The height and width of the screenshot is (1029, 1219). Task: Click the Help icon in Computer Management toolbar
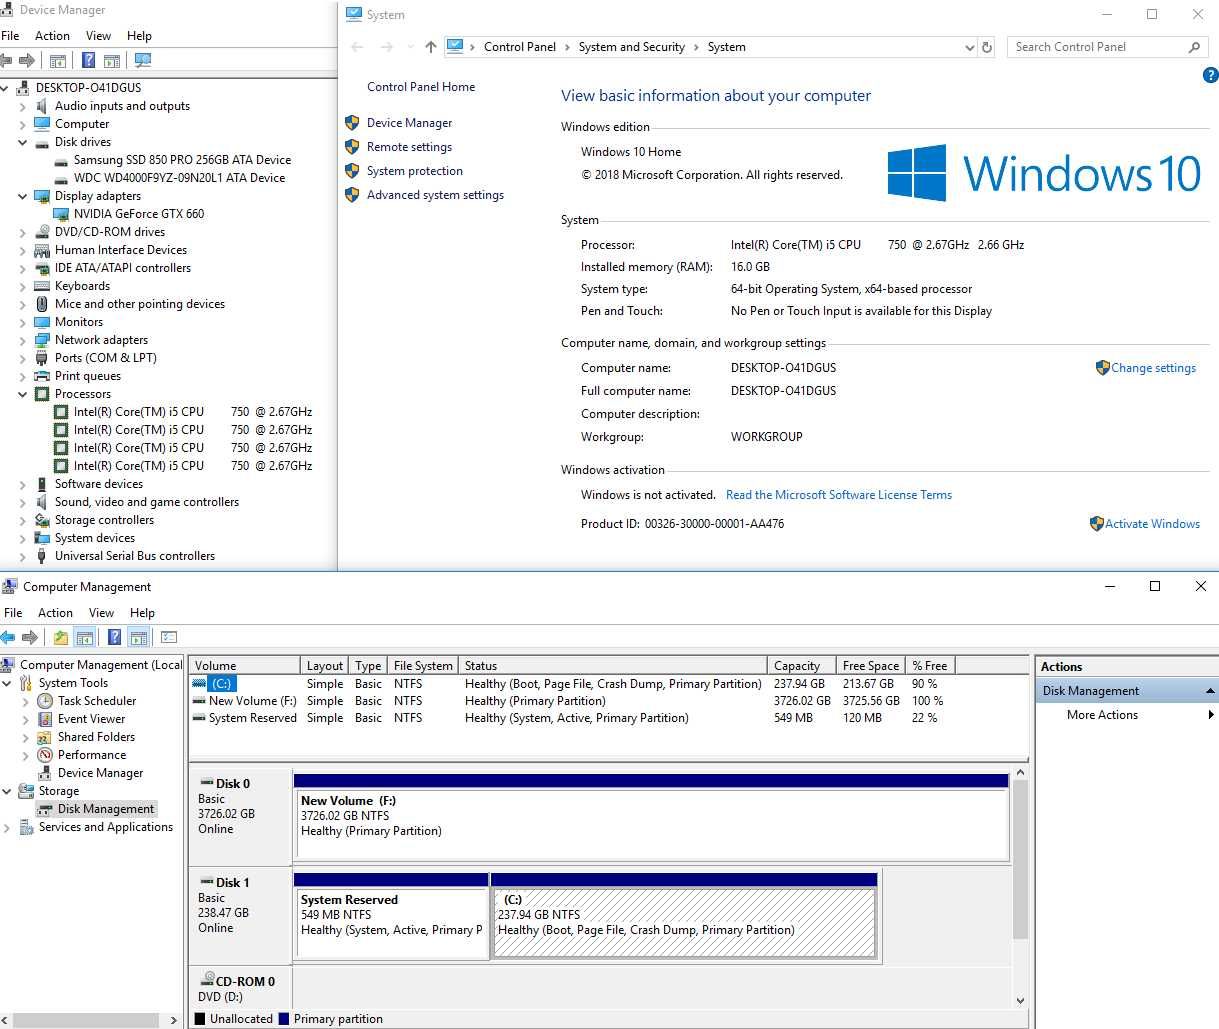114,637
